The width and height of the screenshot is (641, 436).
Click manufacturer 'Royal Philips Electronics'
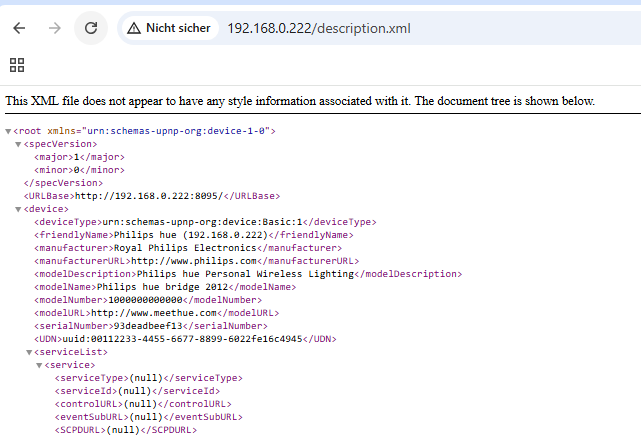coord(185,248)
